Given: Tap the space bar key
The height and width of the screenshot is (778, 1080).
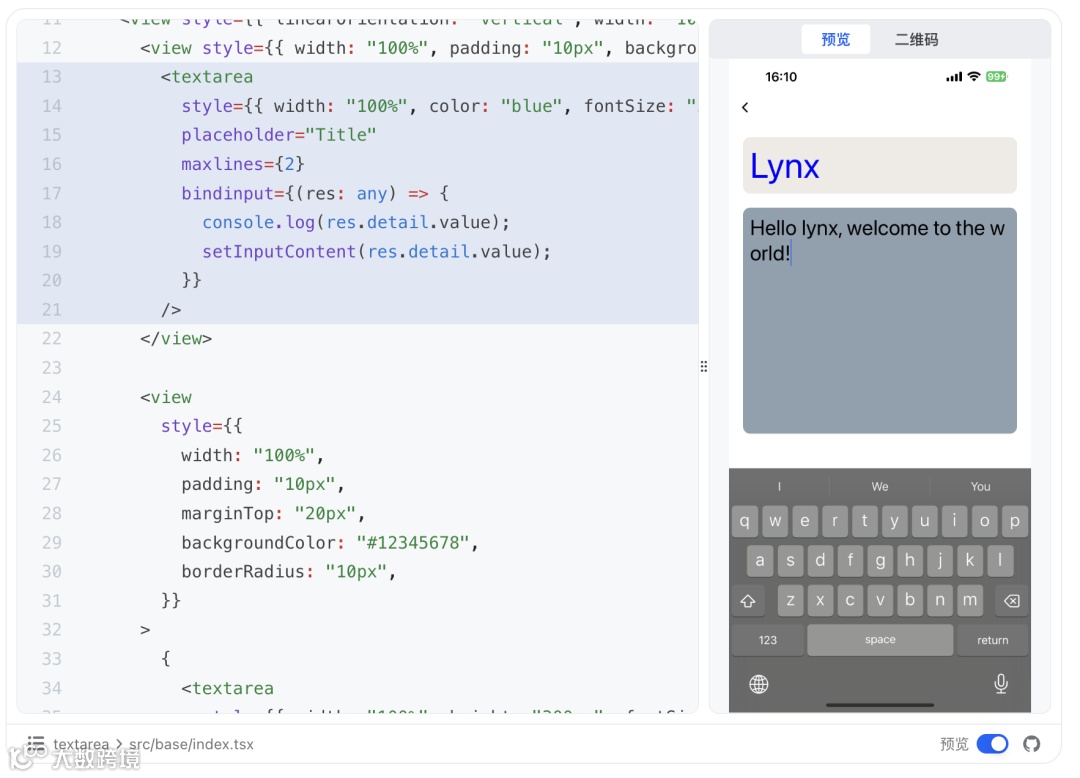Looking at the screenshot, I should (880, 640).
